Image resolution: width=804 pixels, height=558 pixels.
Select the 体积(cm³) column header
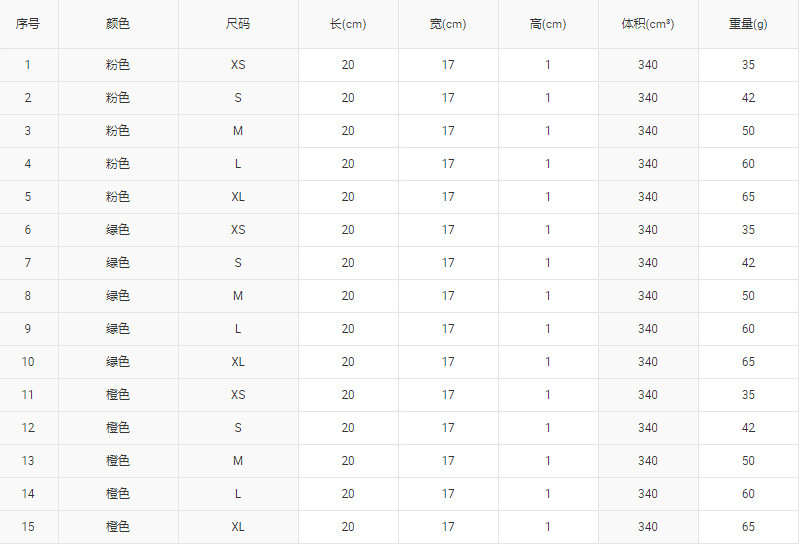[648, 24]
